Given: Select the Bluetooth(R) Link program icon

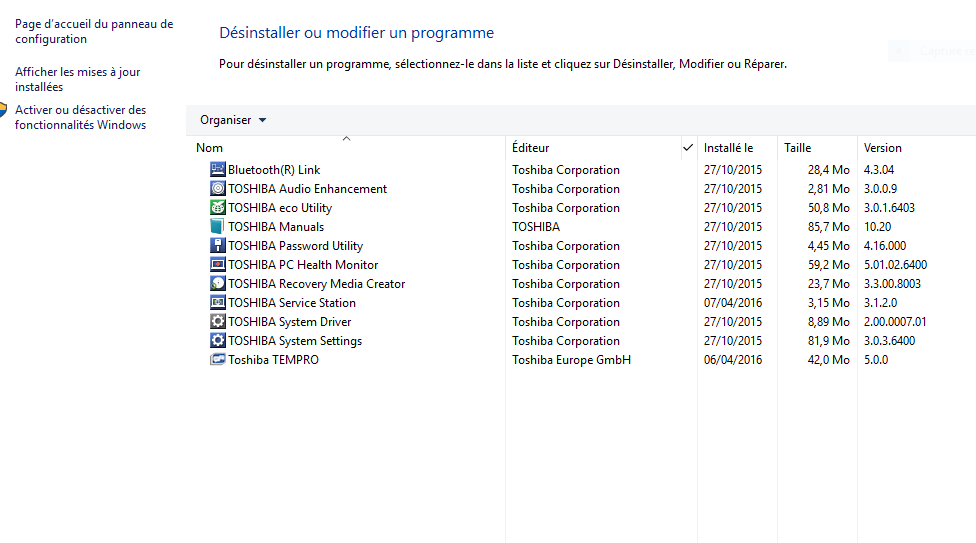Looking at the screenshot, I should click(x=217, y=169).
